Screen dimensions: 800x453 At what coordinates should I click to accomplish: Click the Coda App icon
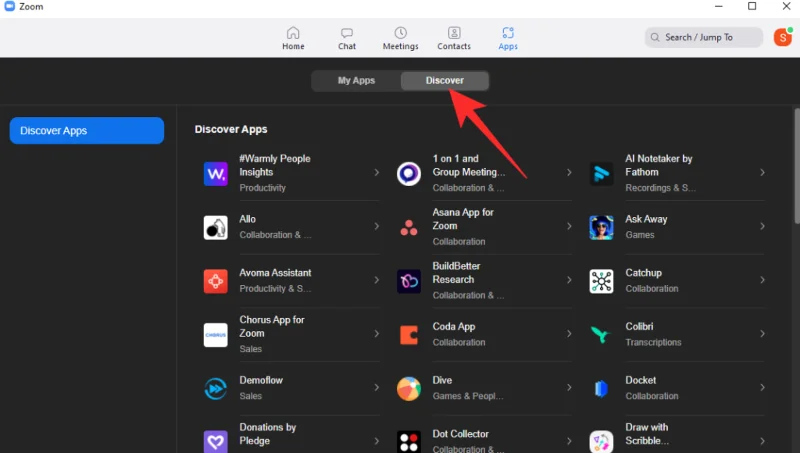[x=409, y=335]
